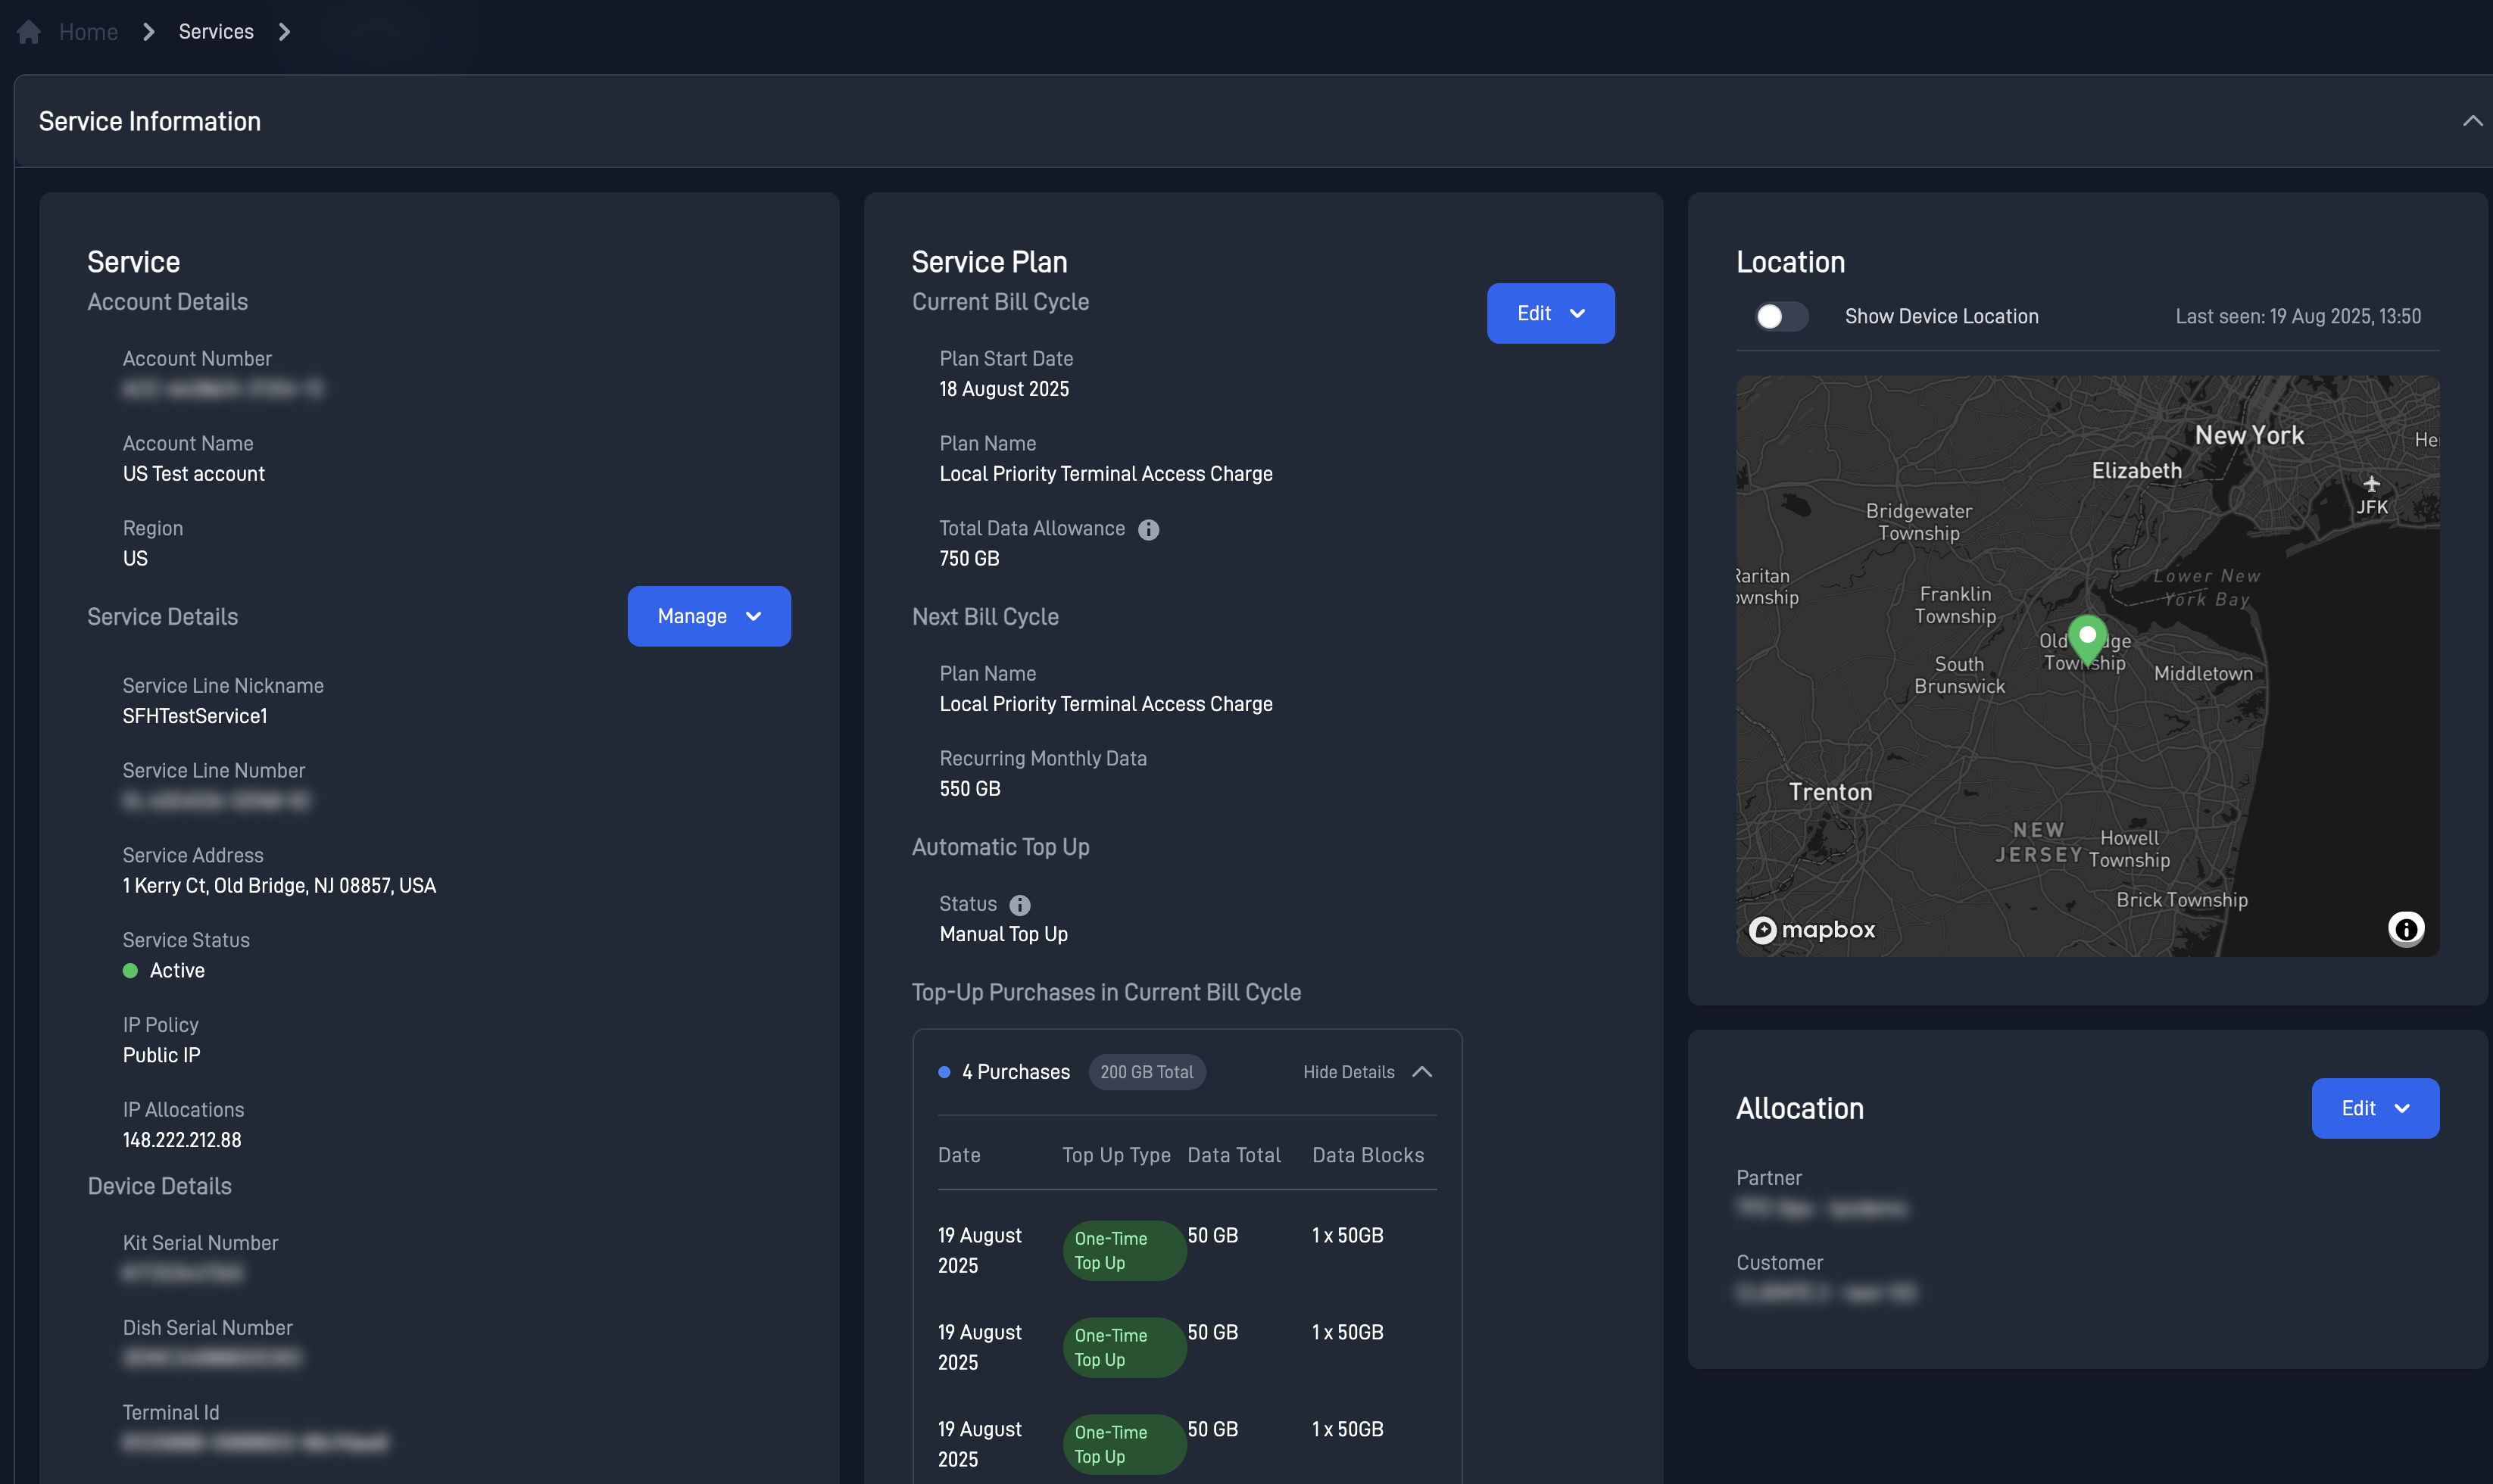Image resolution: width=2493 pixels, height=1484 pixels.
Task: Select Services in the breadcrumb
Action: click(215, 31)
